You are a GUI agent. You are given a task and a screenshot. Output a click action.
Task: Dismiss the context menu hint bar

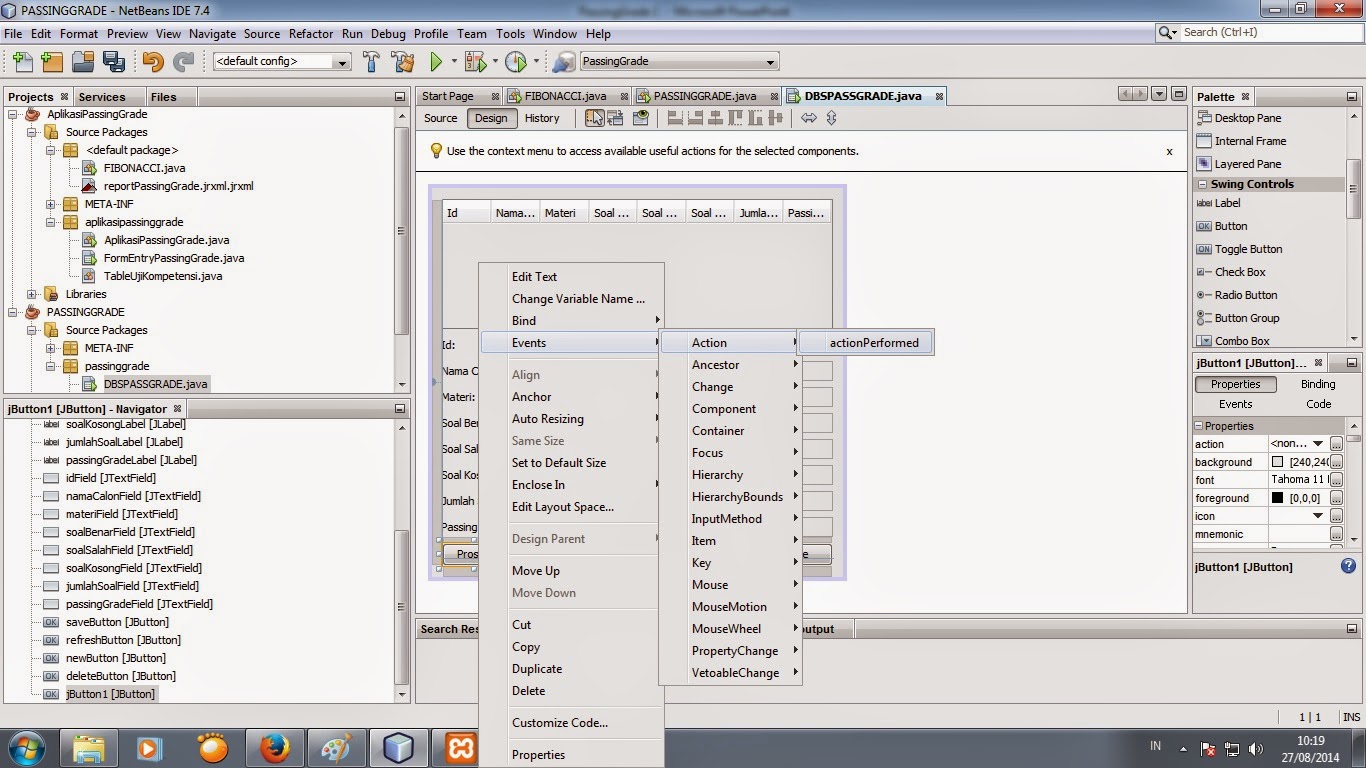tap(1169, 152)
